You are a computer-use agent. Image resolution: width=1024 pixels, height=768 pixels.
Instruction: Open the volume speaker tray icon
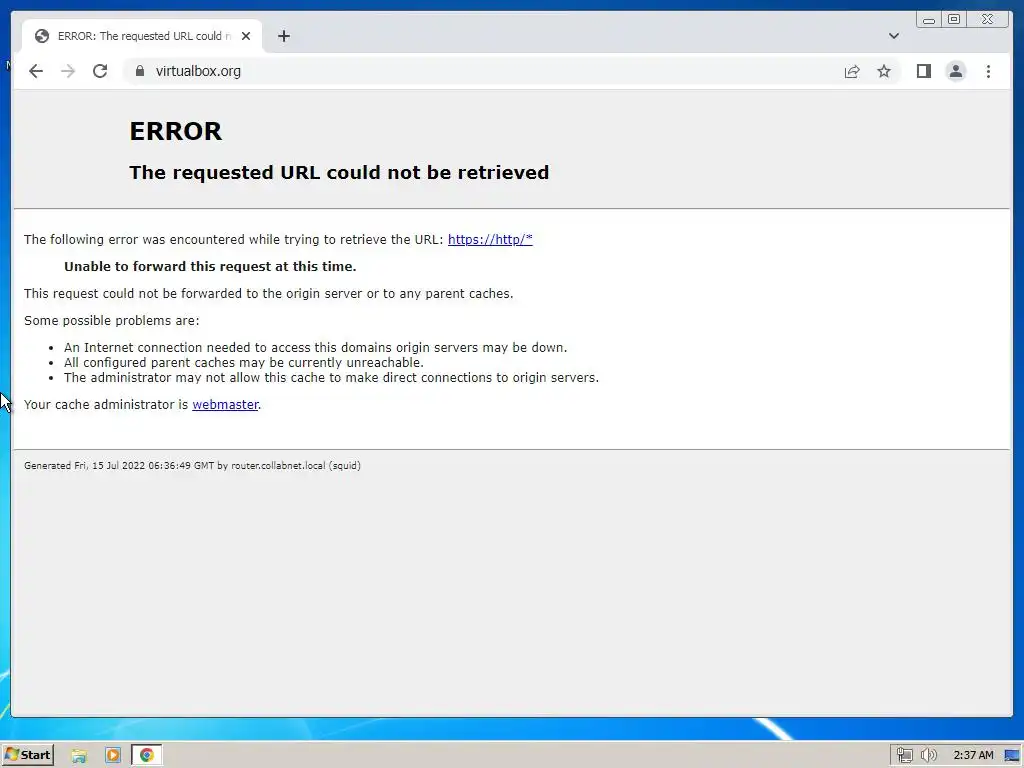pos(928,756)
